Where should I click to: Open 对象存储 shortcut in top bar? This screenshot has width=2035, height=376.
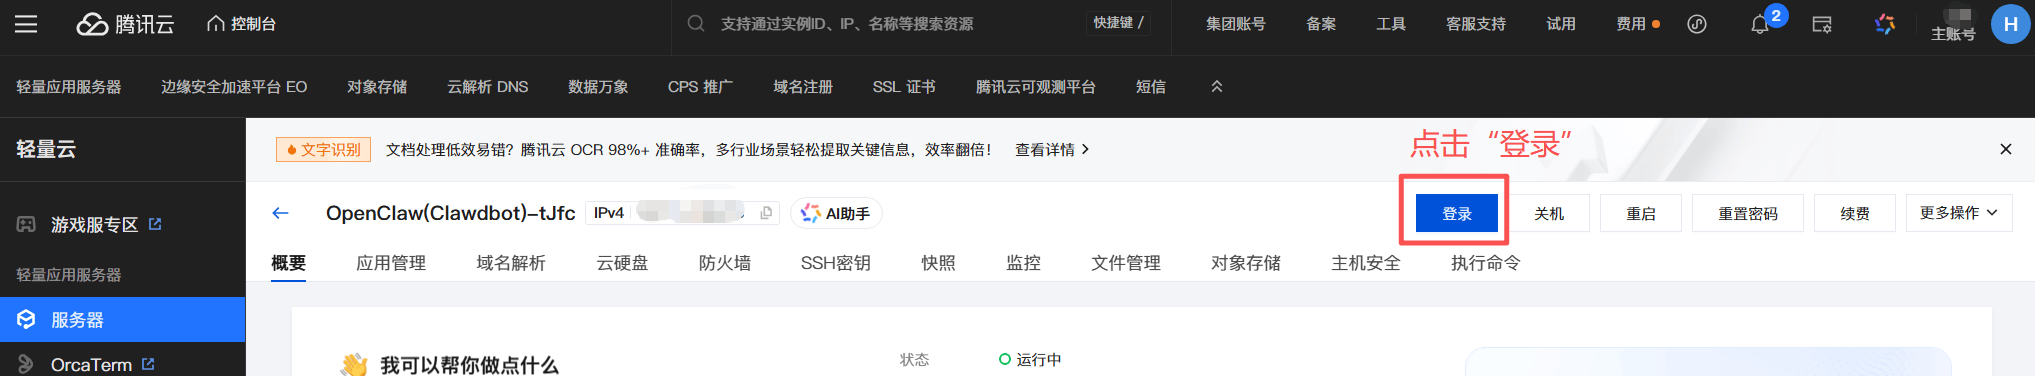click(377, 87)
